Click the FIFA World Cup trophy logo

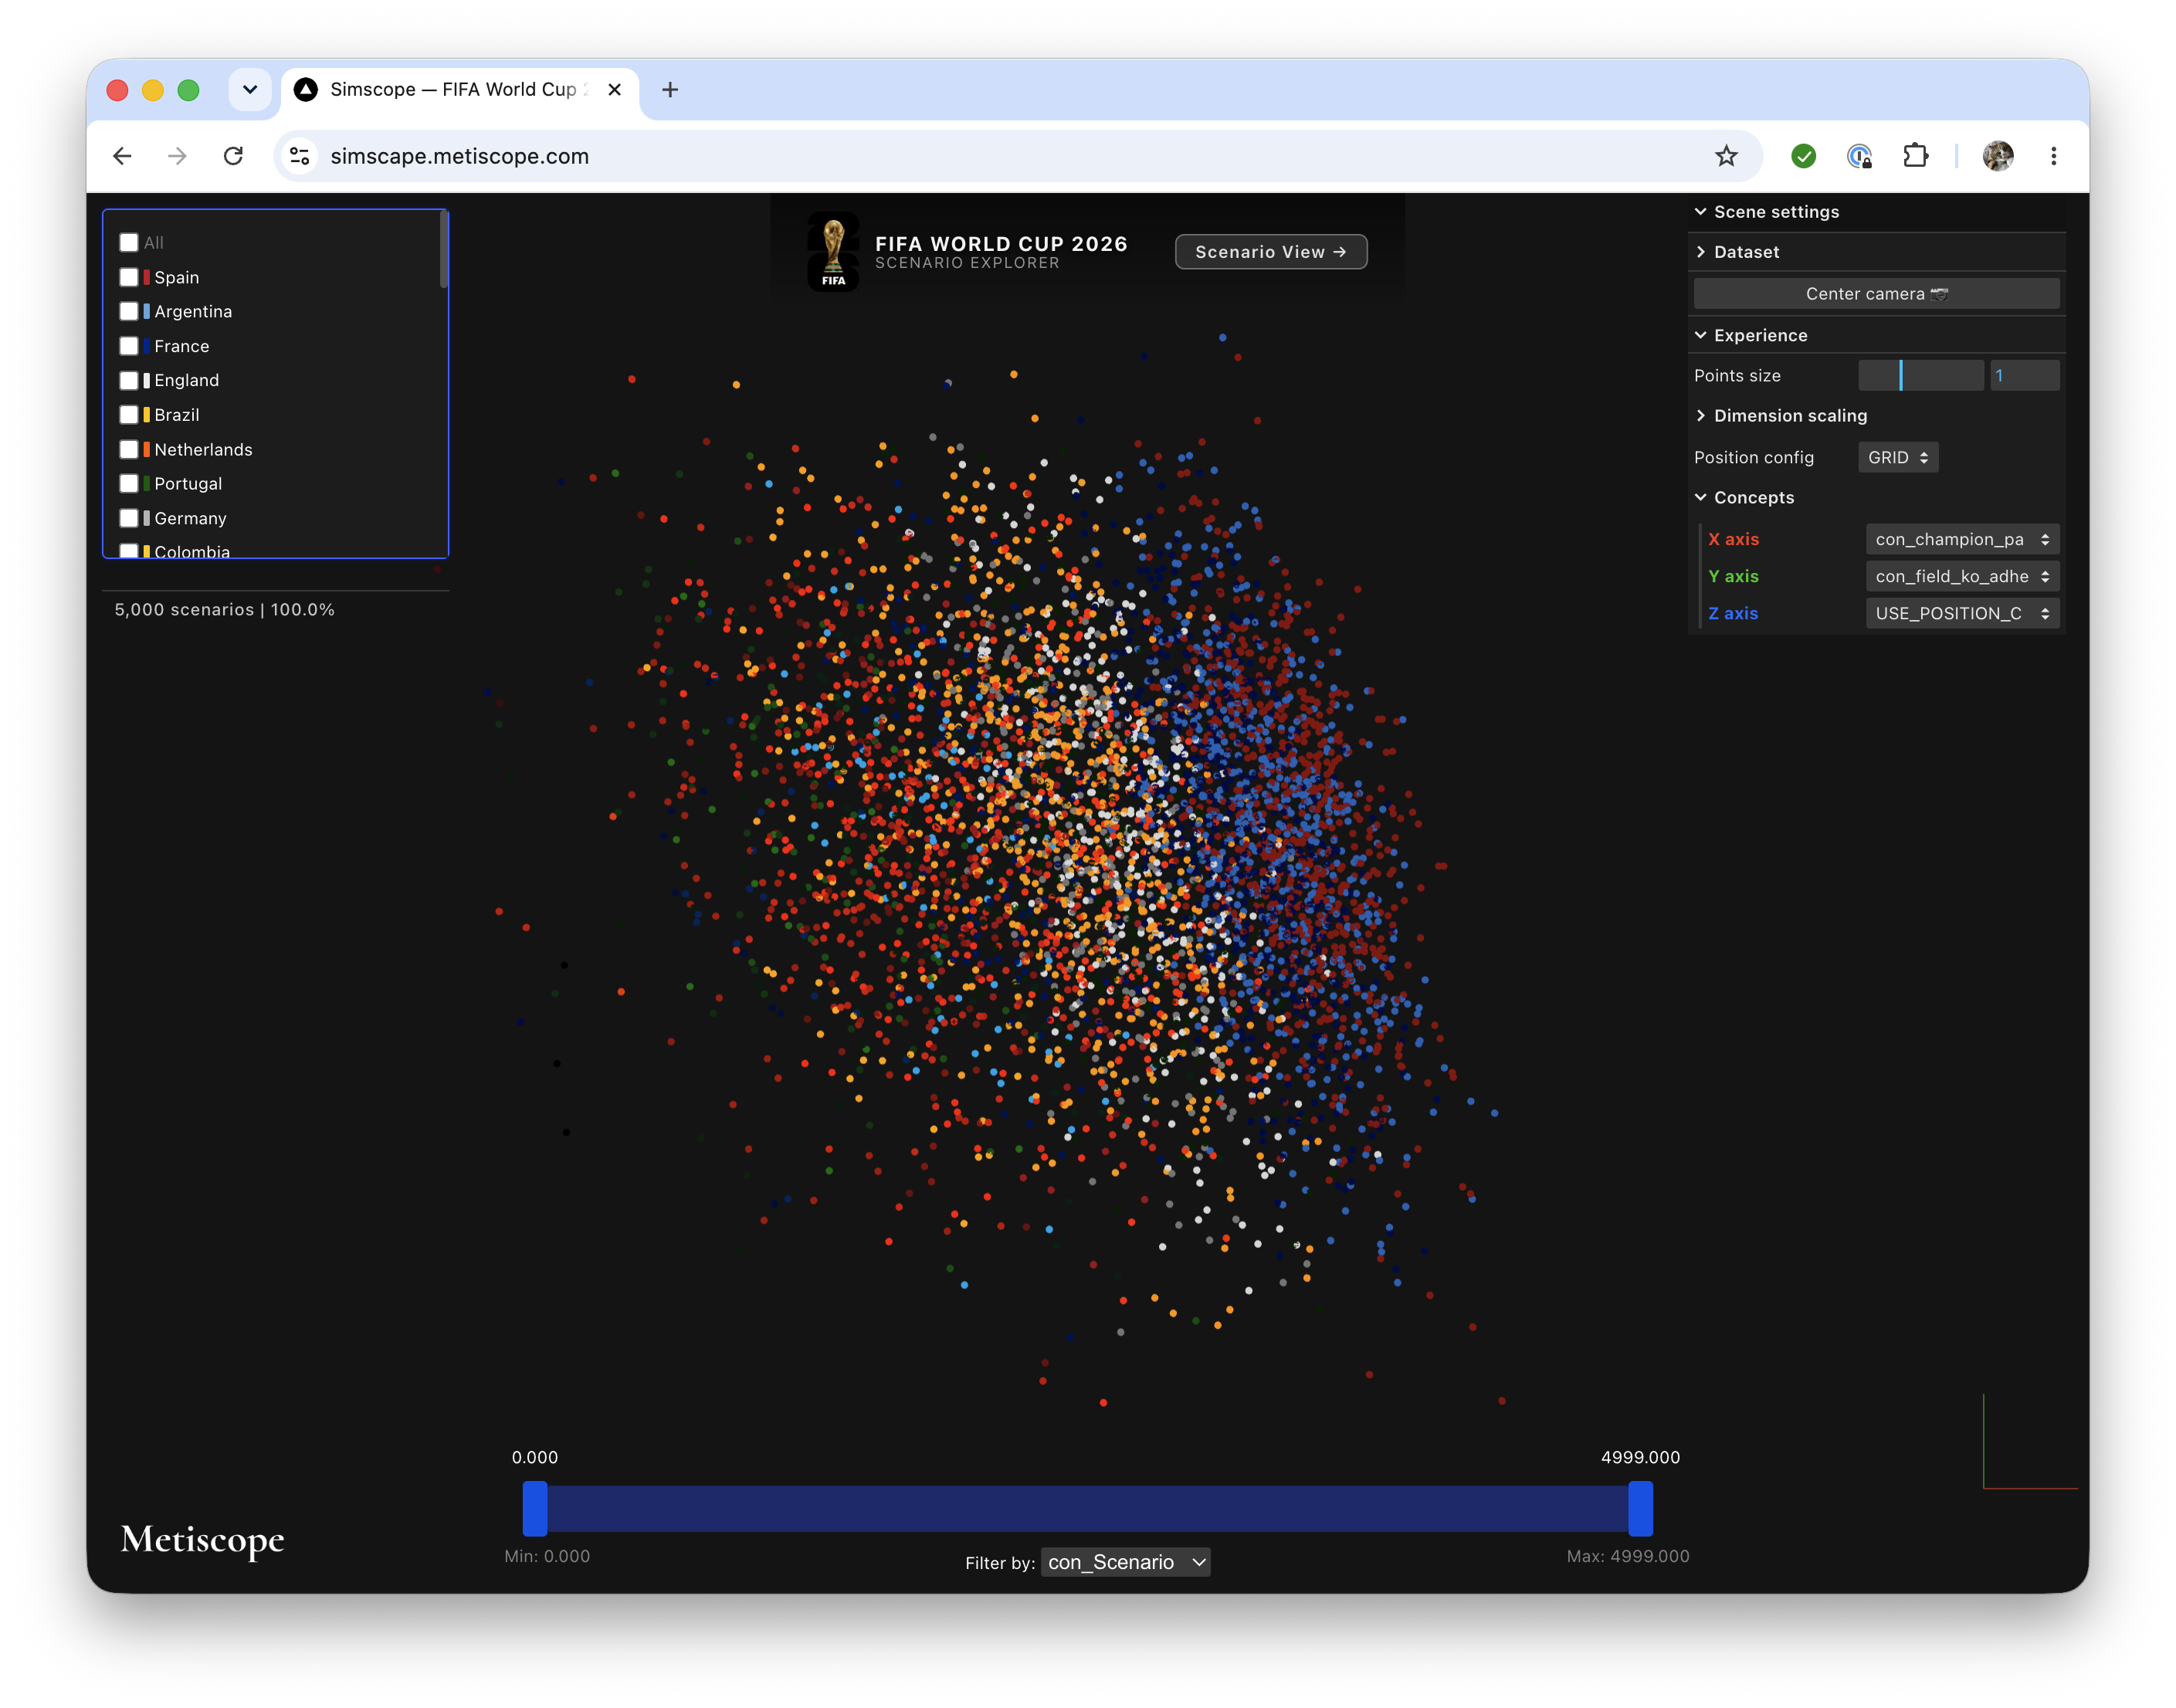tap(833, 252)
